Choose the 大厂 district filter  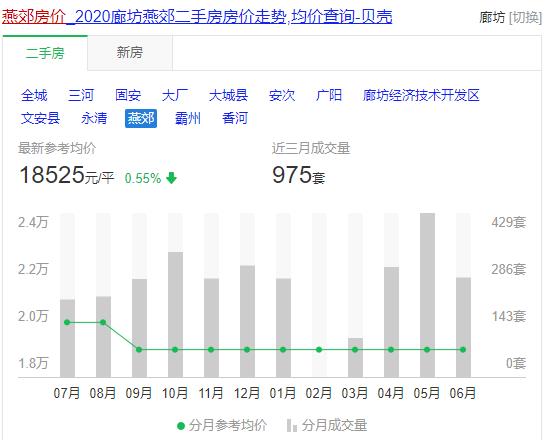pos(175,95)
